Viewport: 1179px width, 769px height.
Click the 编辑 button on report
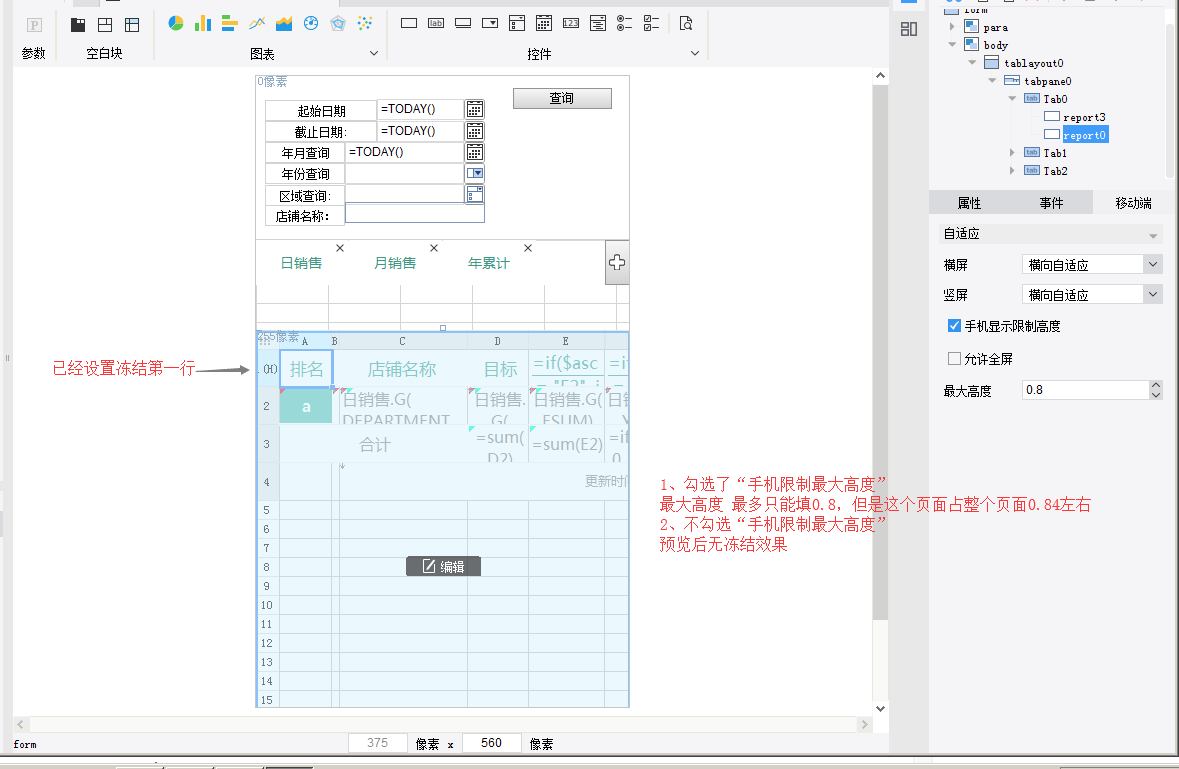click(x=443, y=567)
